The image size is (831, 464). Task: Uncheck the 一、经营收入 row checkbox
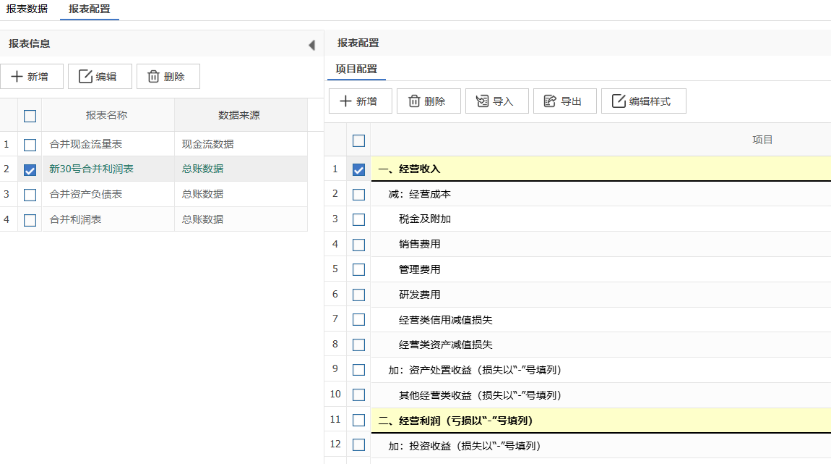[x=359, y=169]
